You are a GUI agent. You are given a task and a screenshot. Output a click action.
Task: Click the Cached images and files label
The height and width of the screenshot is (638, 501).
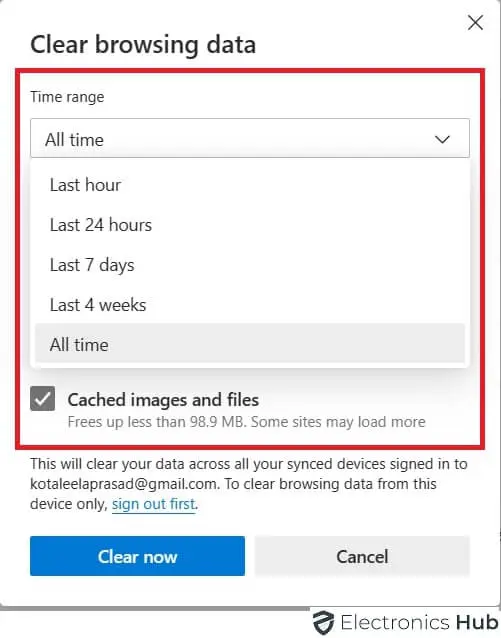(x=163, y=400)
